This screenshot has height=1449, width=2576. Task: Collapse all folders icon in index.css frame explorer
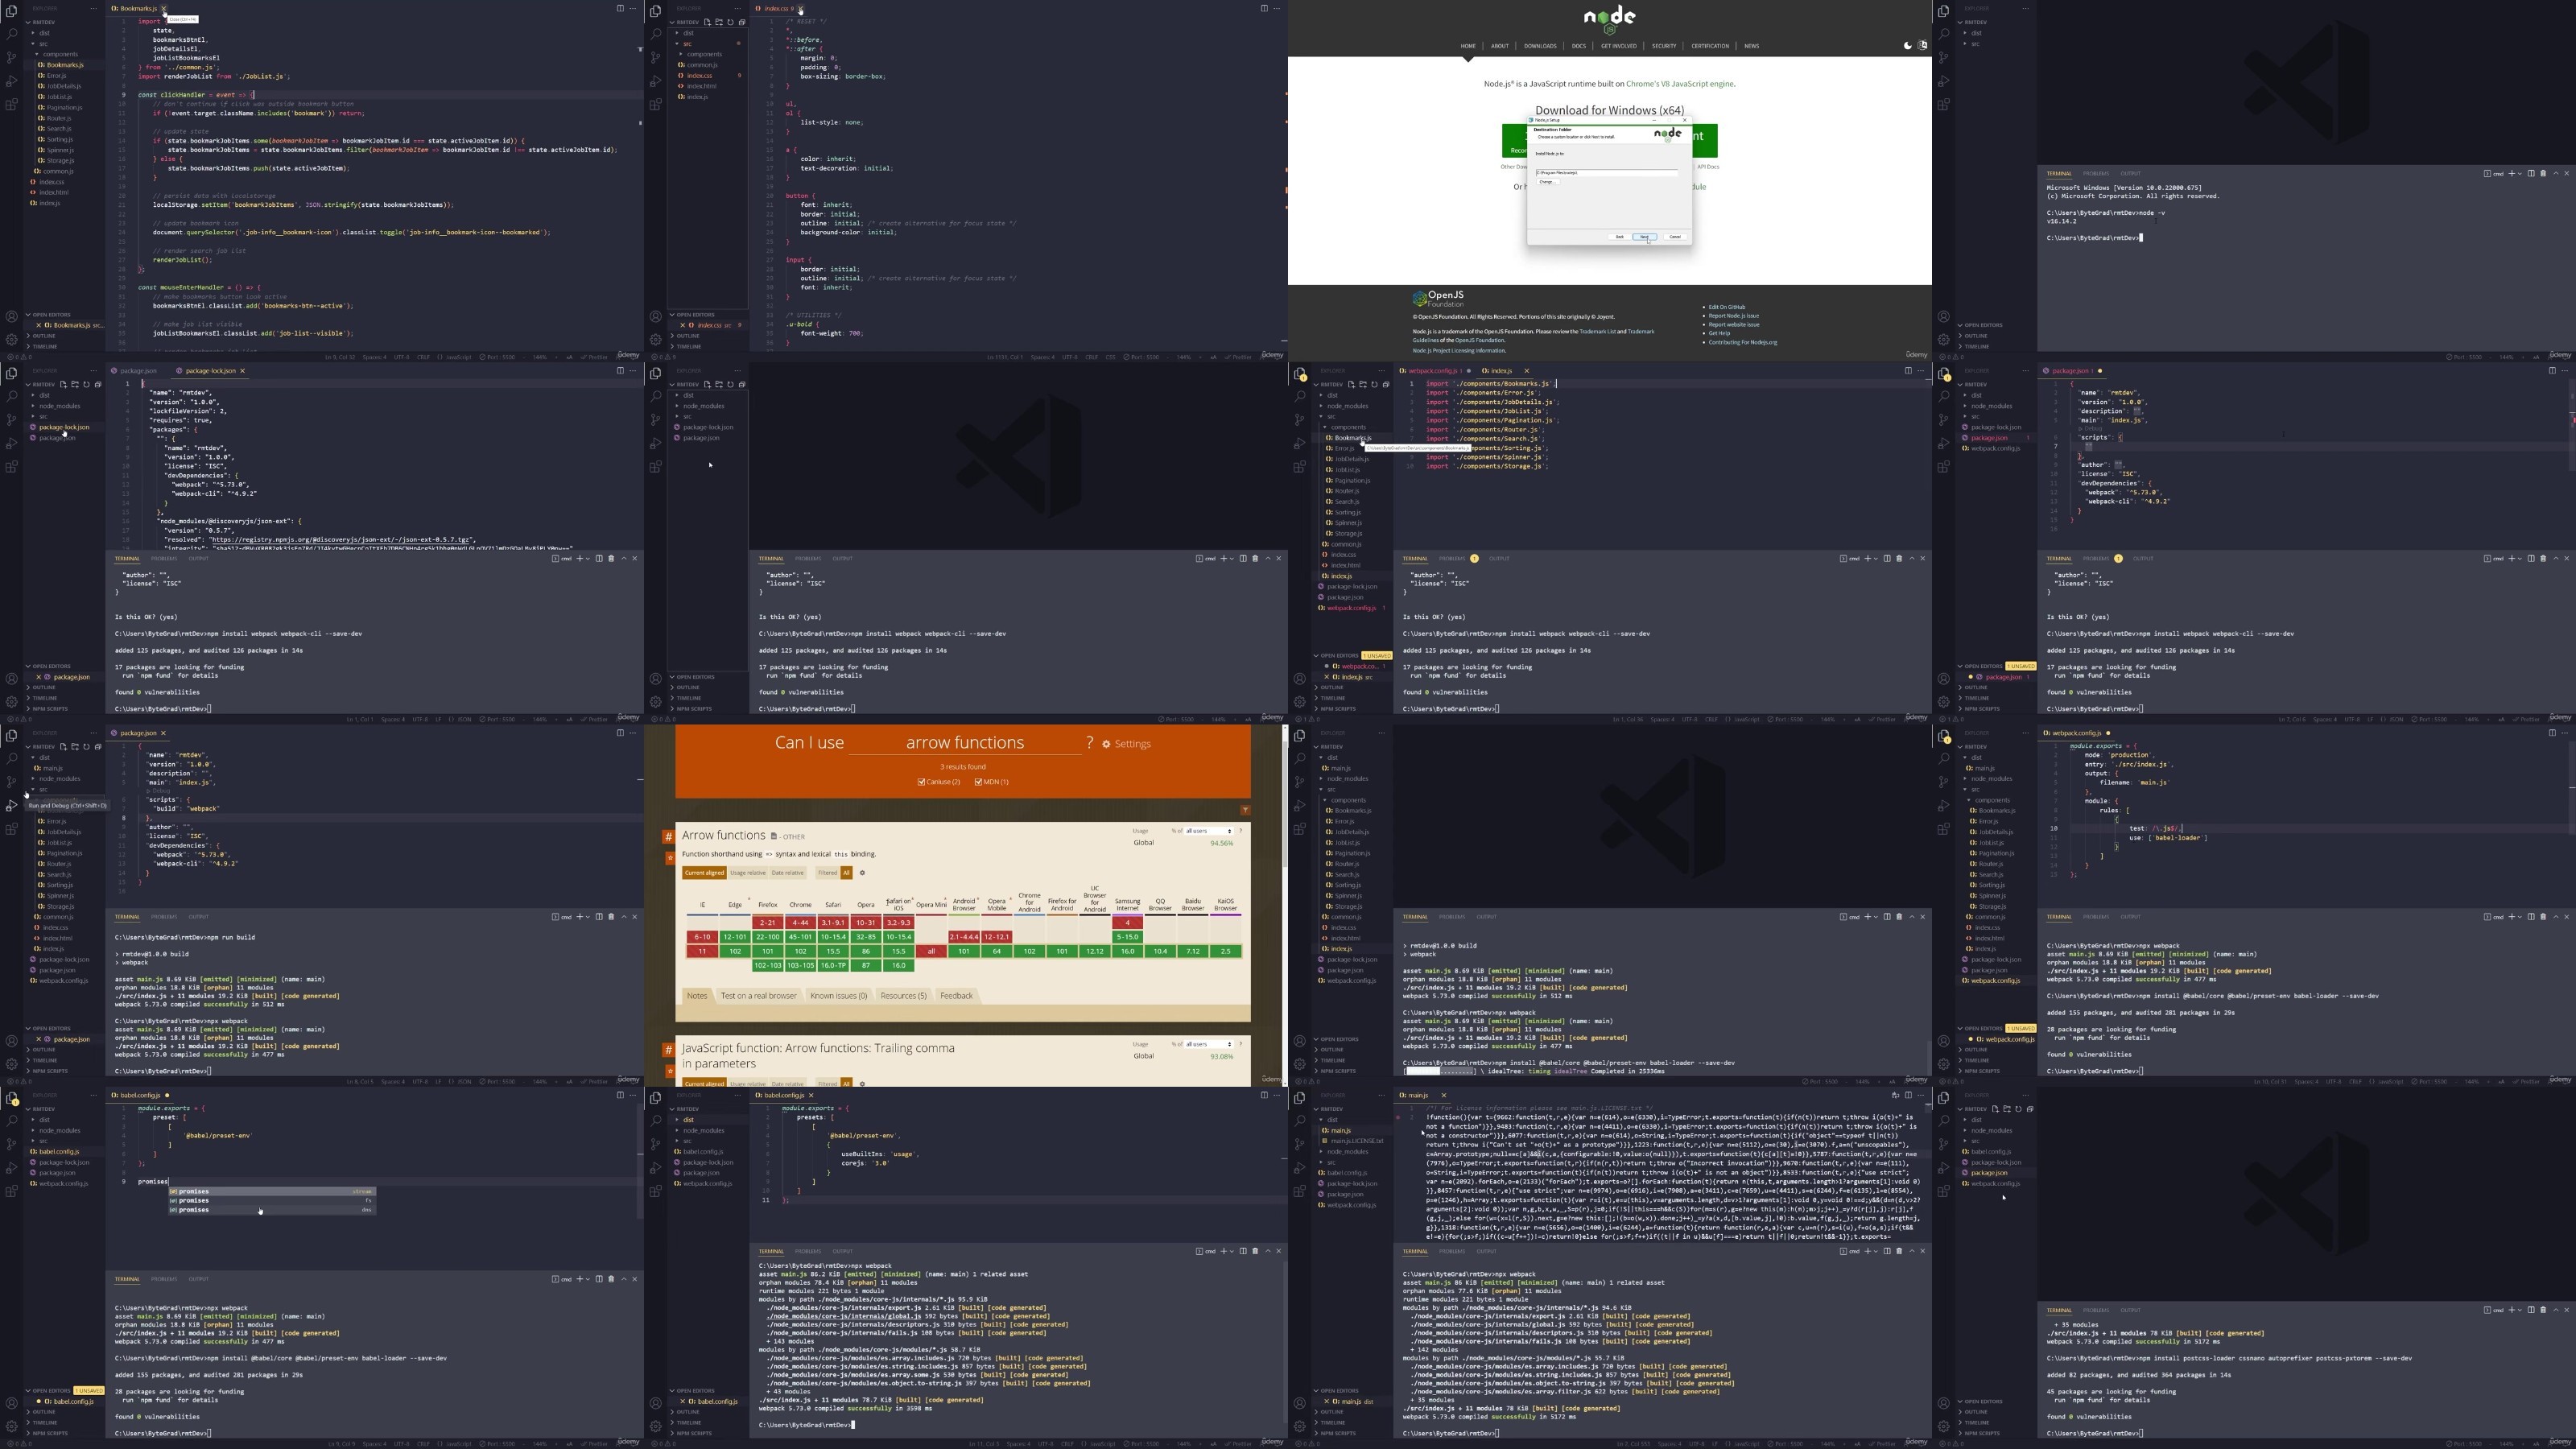741,22
